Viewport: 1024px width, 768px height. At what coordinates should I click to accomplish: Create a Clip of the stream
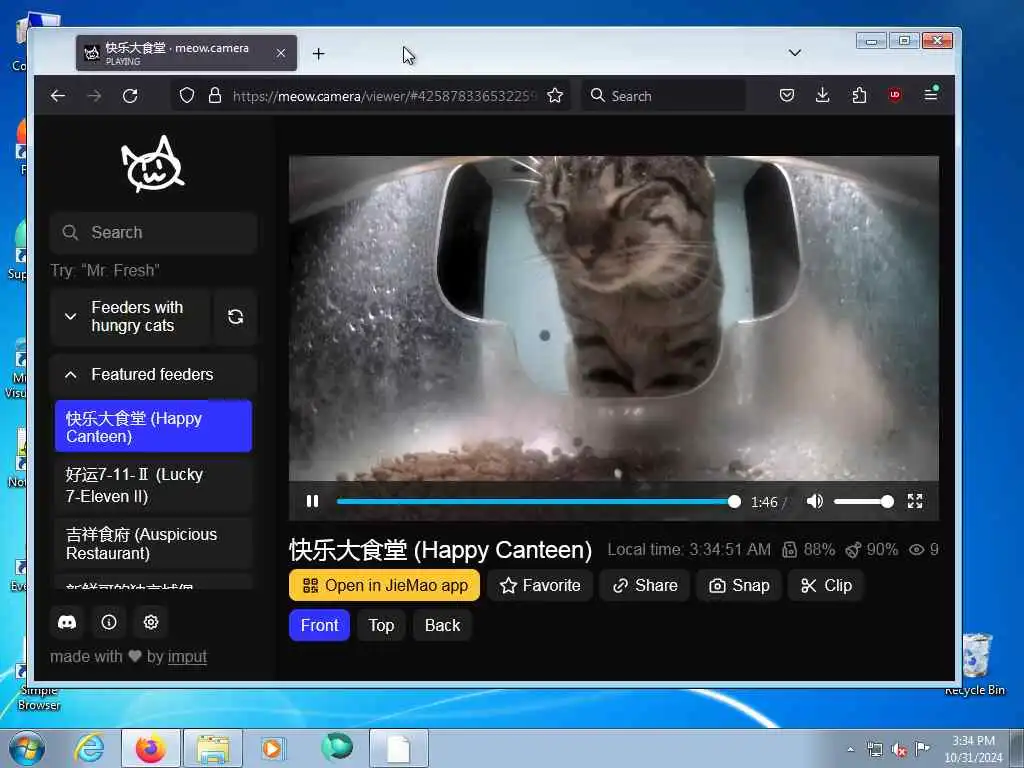[825, 585]
